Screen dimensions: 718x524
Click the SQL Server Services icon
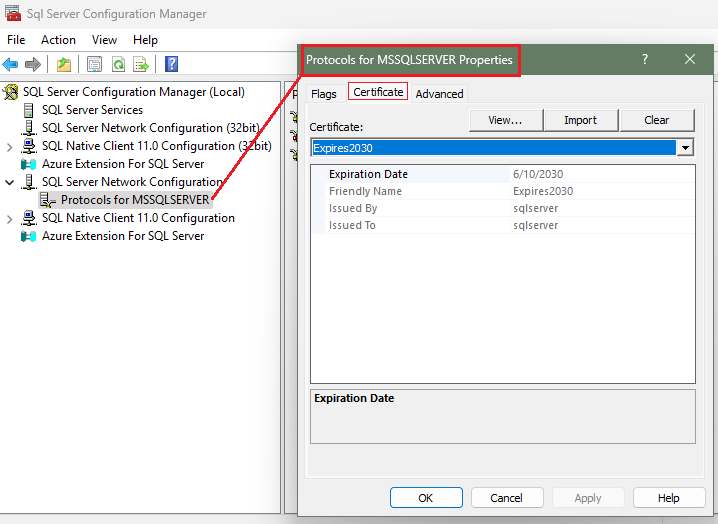(x=28, y=110)
